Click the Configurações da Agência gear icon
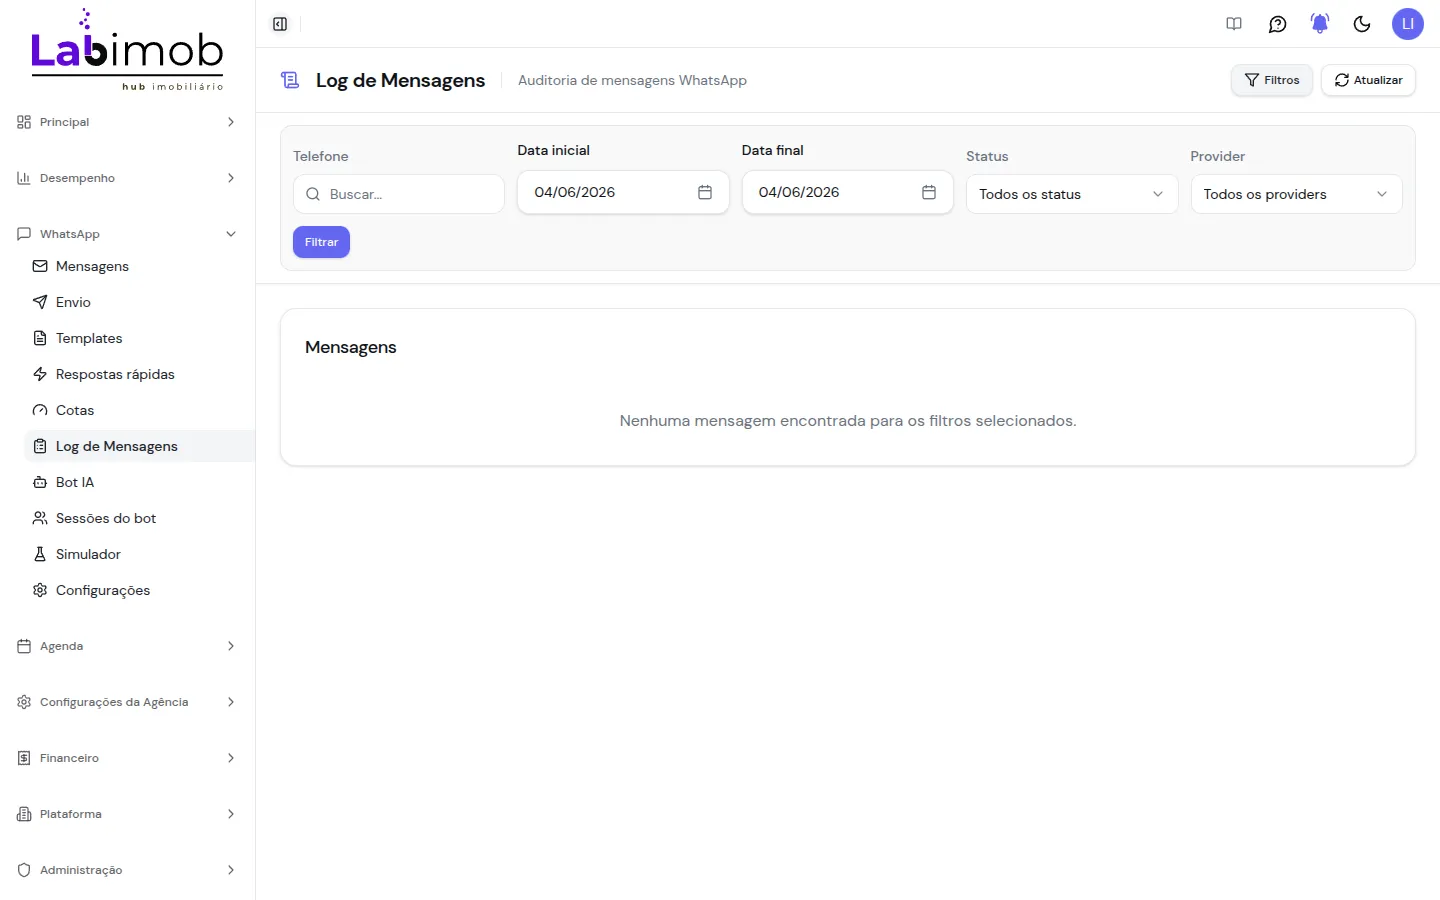The image size is (1440, 900). [24, 702]
